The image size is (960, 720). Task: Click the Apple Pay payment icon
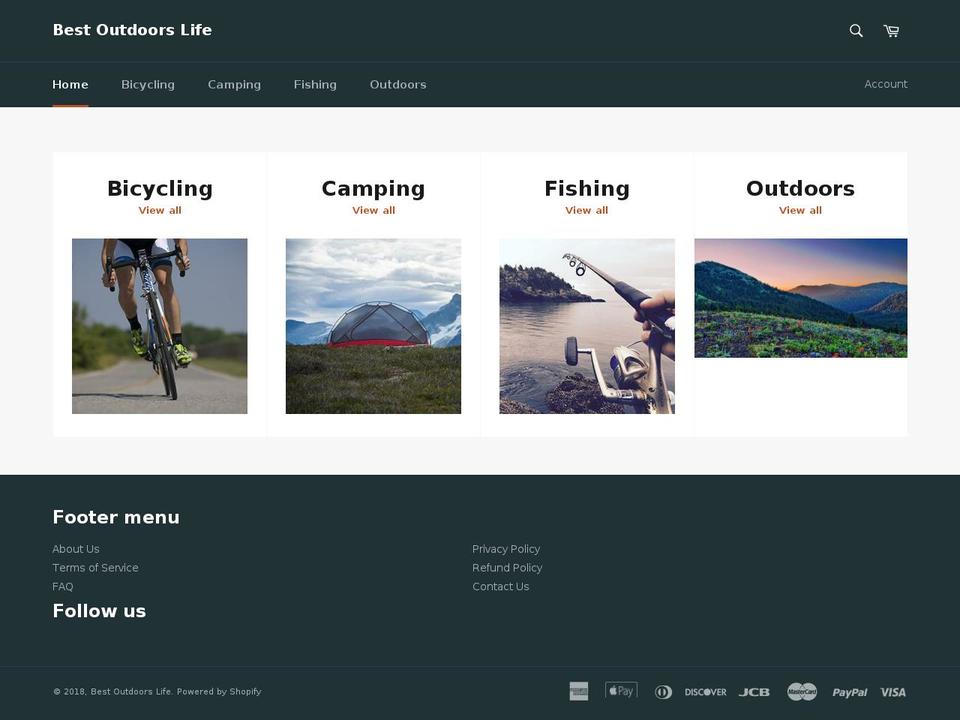tap(621, 690)
